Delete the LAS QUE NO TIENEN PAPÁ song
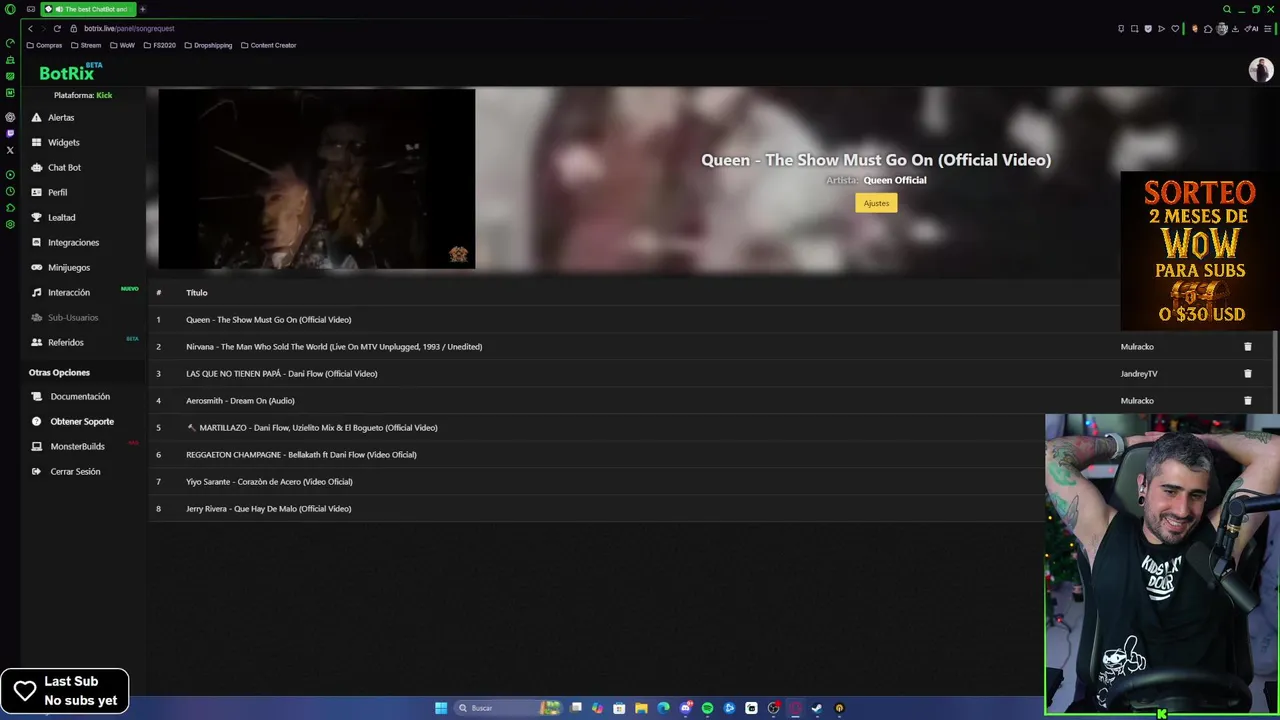The width and height of the screenshot is (1280, 720). [1247, 374]
